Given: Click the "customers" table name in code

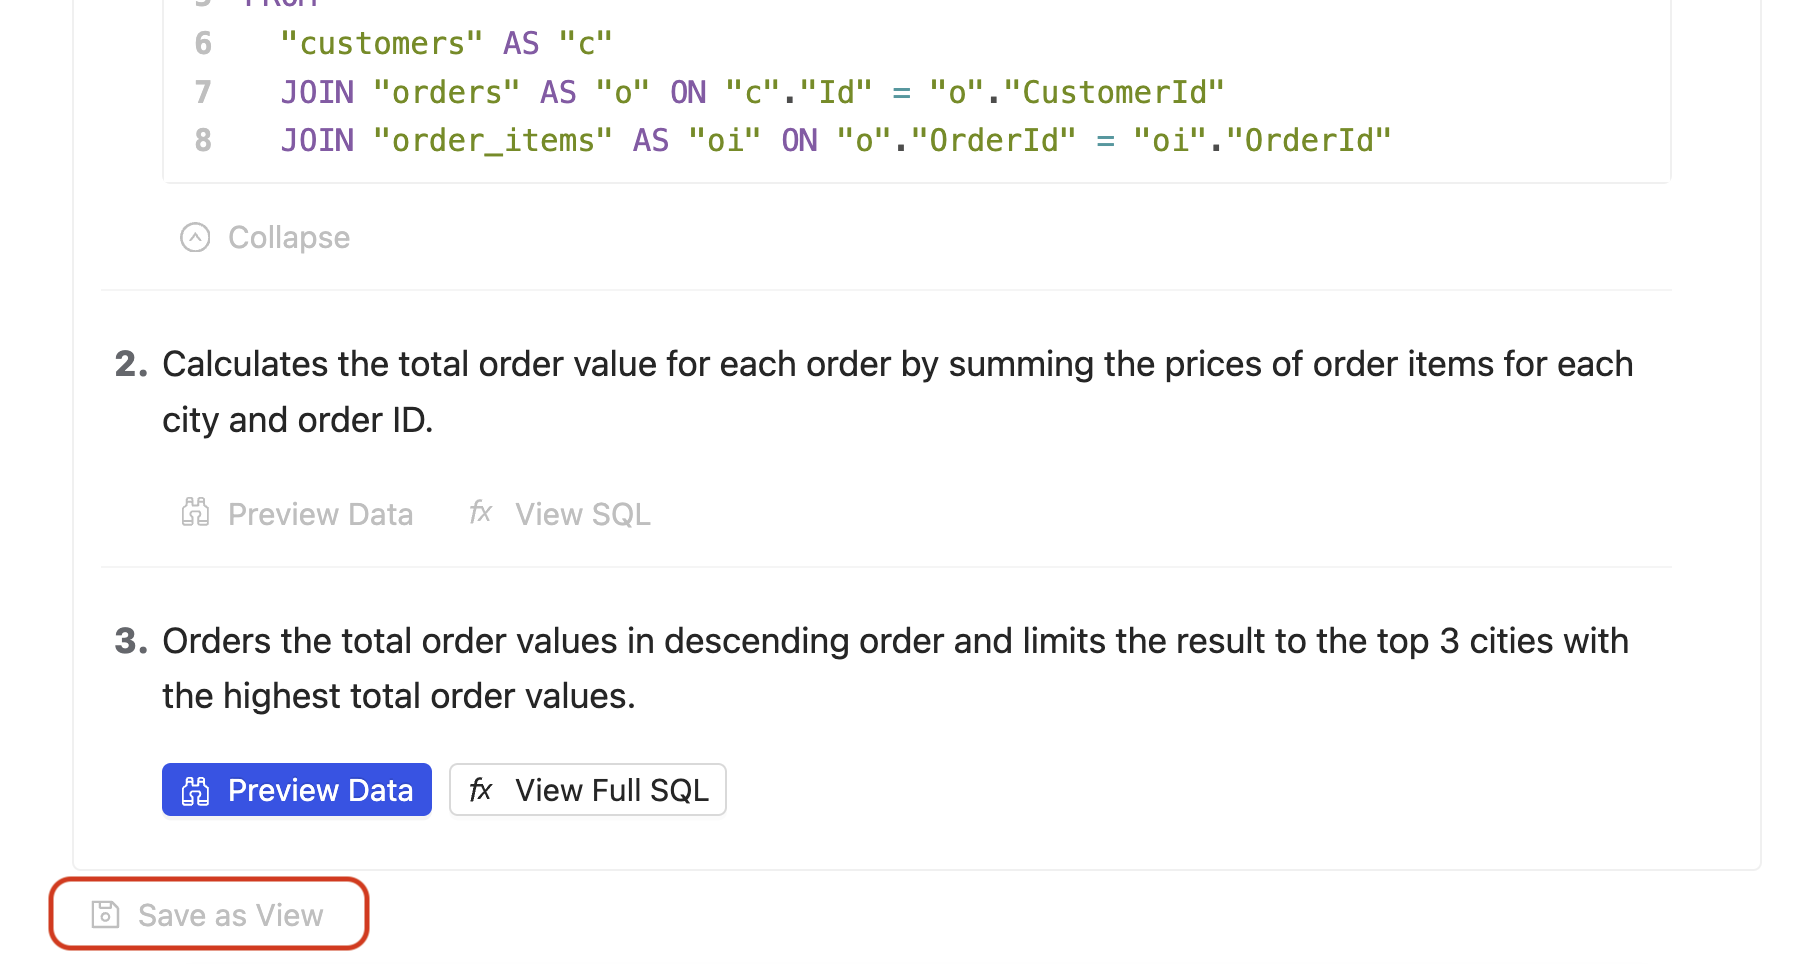Looking at the screenshot, I should (381, 43).
